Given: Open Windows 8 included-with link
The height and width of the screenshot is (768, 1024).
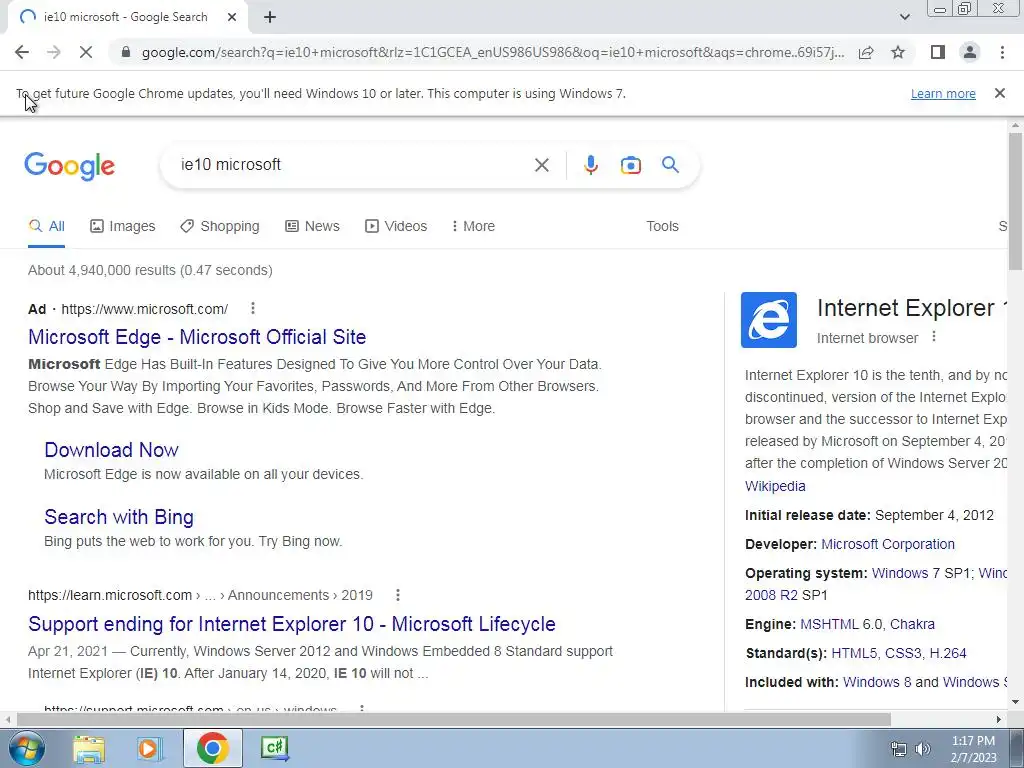Looking at the screenshot, I should (x=877, y=682).
